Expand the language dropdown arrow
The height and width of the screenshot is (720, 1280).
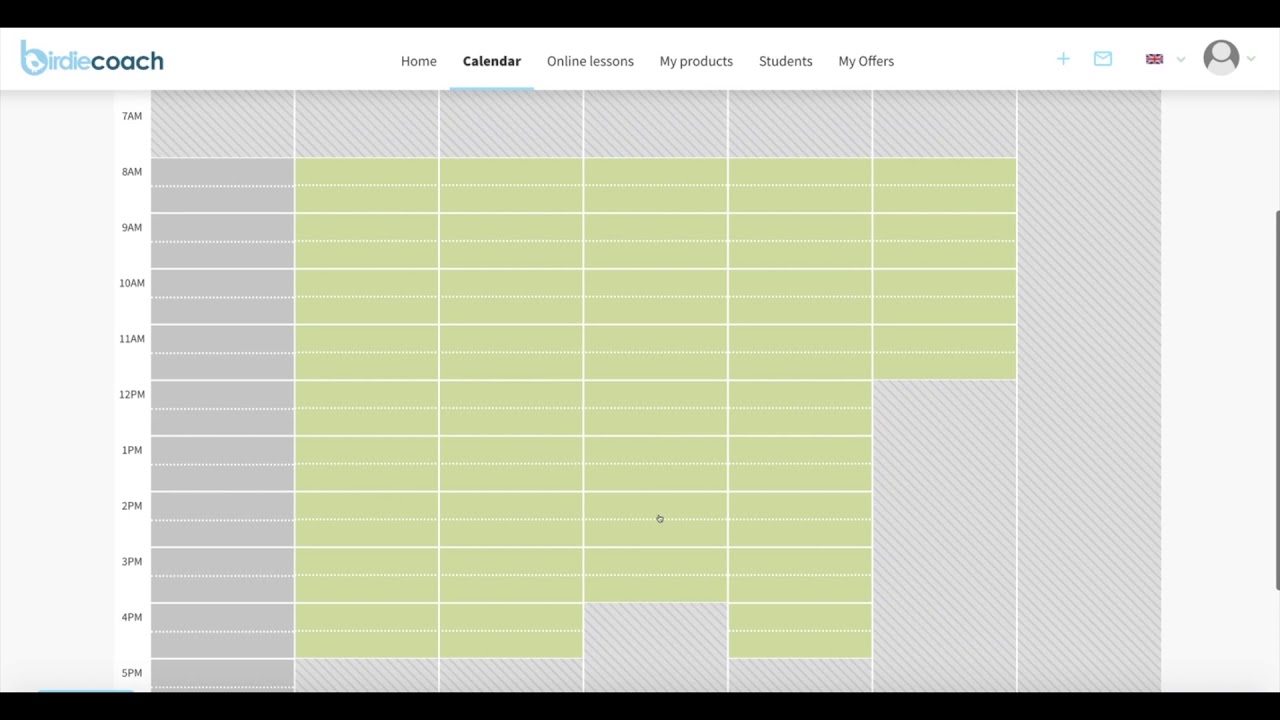coord(1181,60)
